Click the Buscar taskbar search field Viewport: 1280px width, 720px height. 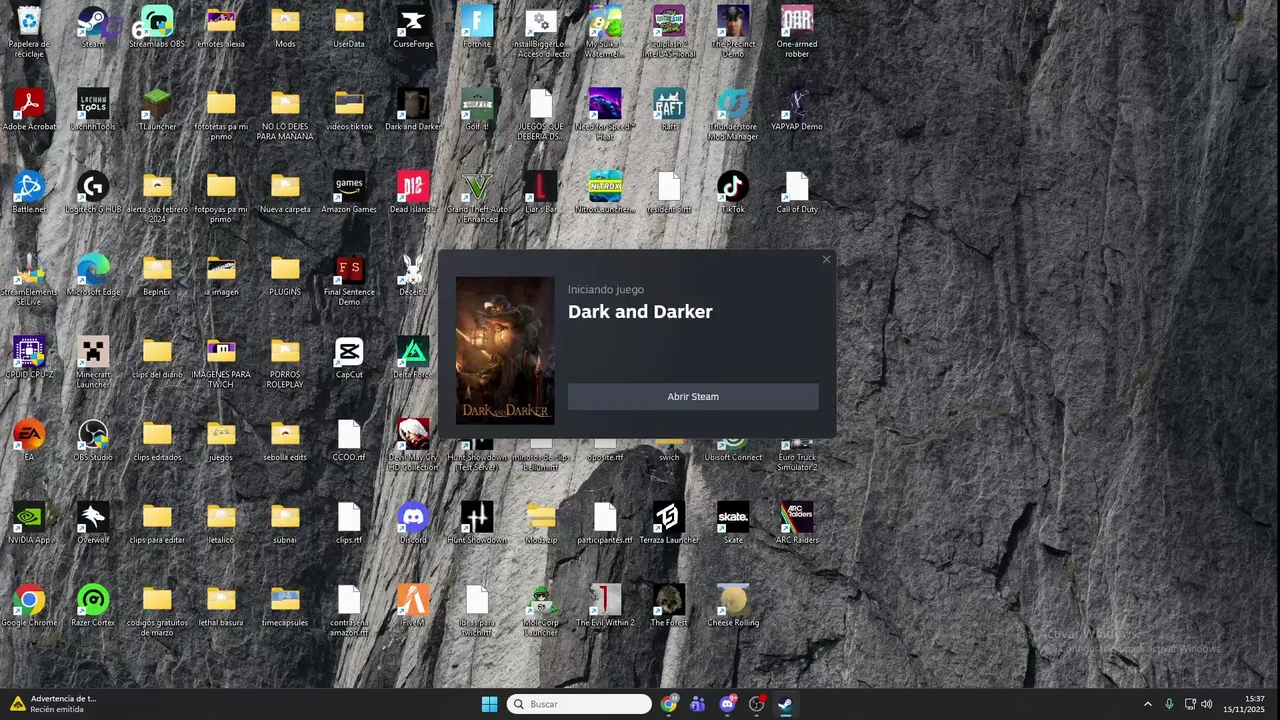579,704
